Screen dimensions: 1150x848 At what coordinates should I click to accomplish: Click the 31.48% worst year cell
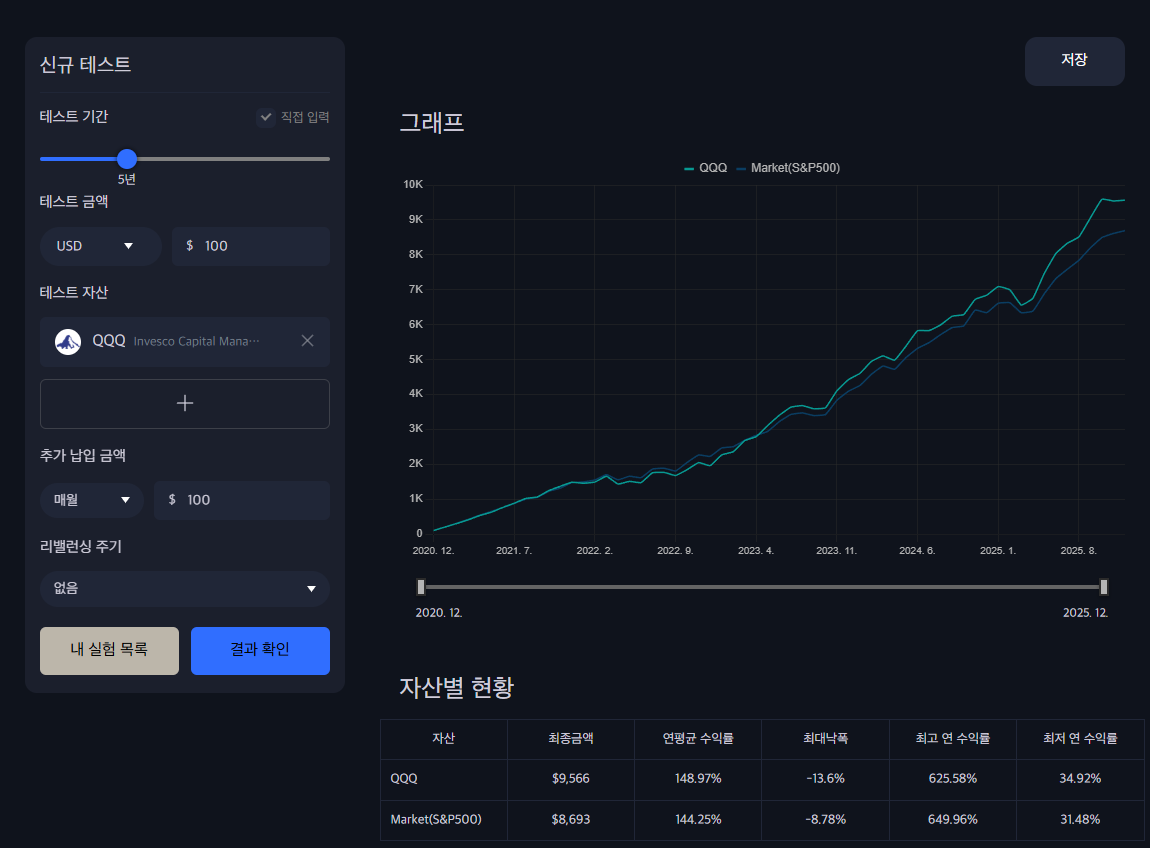pyautogui.click(x=1080, y=819)
